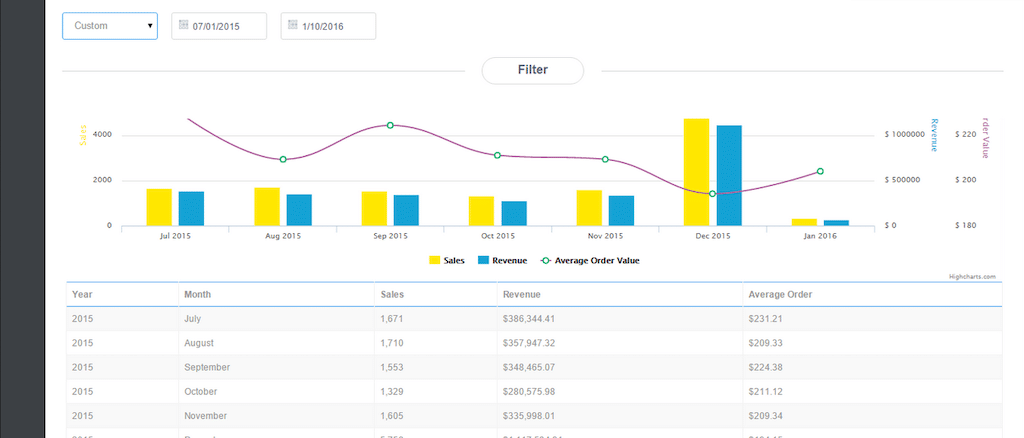Select the Average Order column header

pos(779,295)
